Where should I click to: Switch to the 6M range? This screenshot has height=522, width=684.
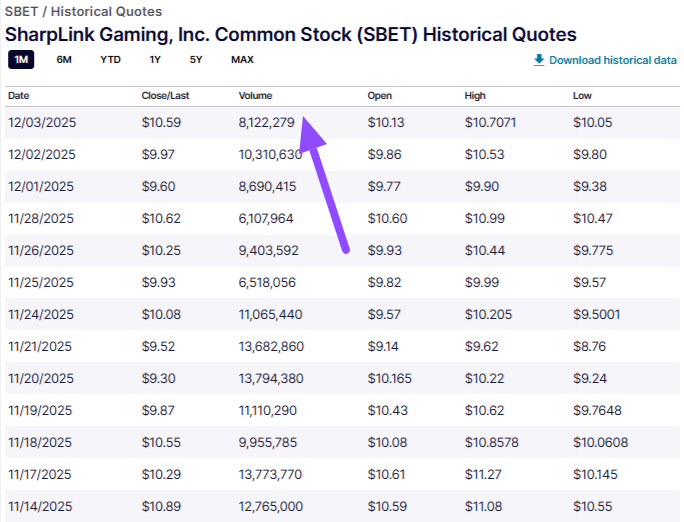64,60
